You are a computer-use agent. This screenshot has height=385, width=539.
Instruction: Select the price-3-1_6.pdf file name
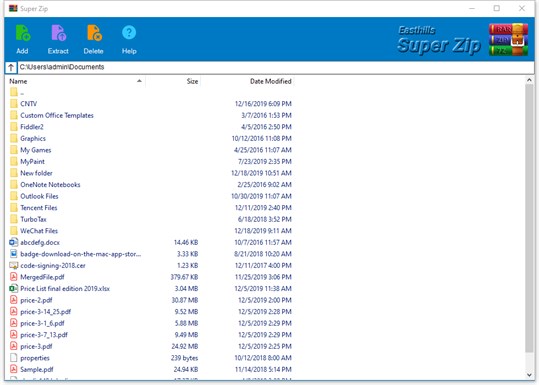pos(42,323)
